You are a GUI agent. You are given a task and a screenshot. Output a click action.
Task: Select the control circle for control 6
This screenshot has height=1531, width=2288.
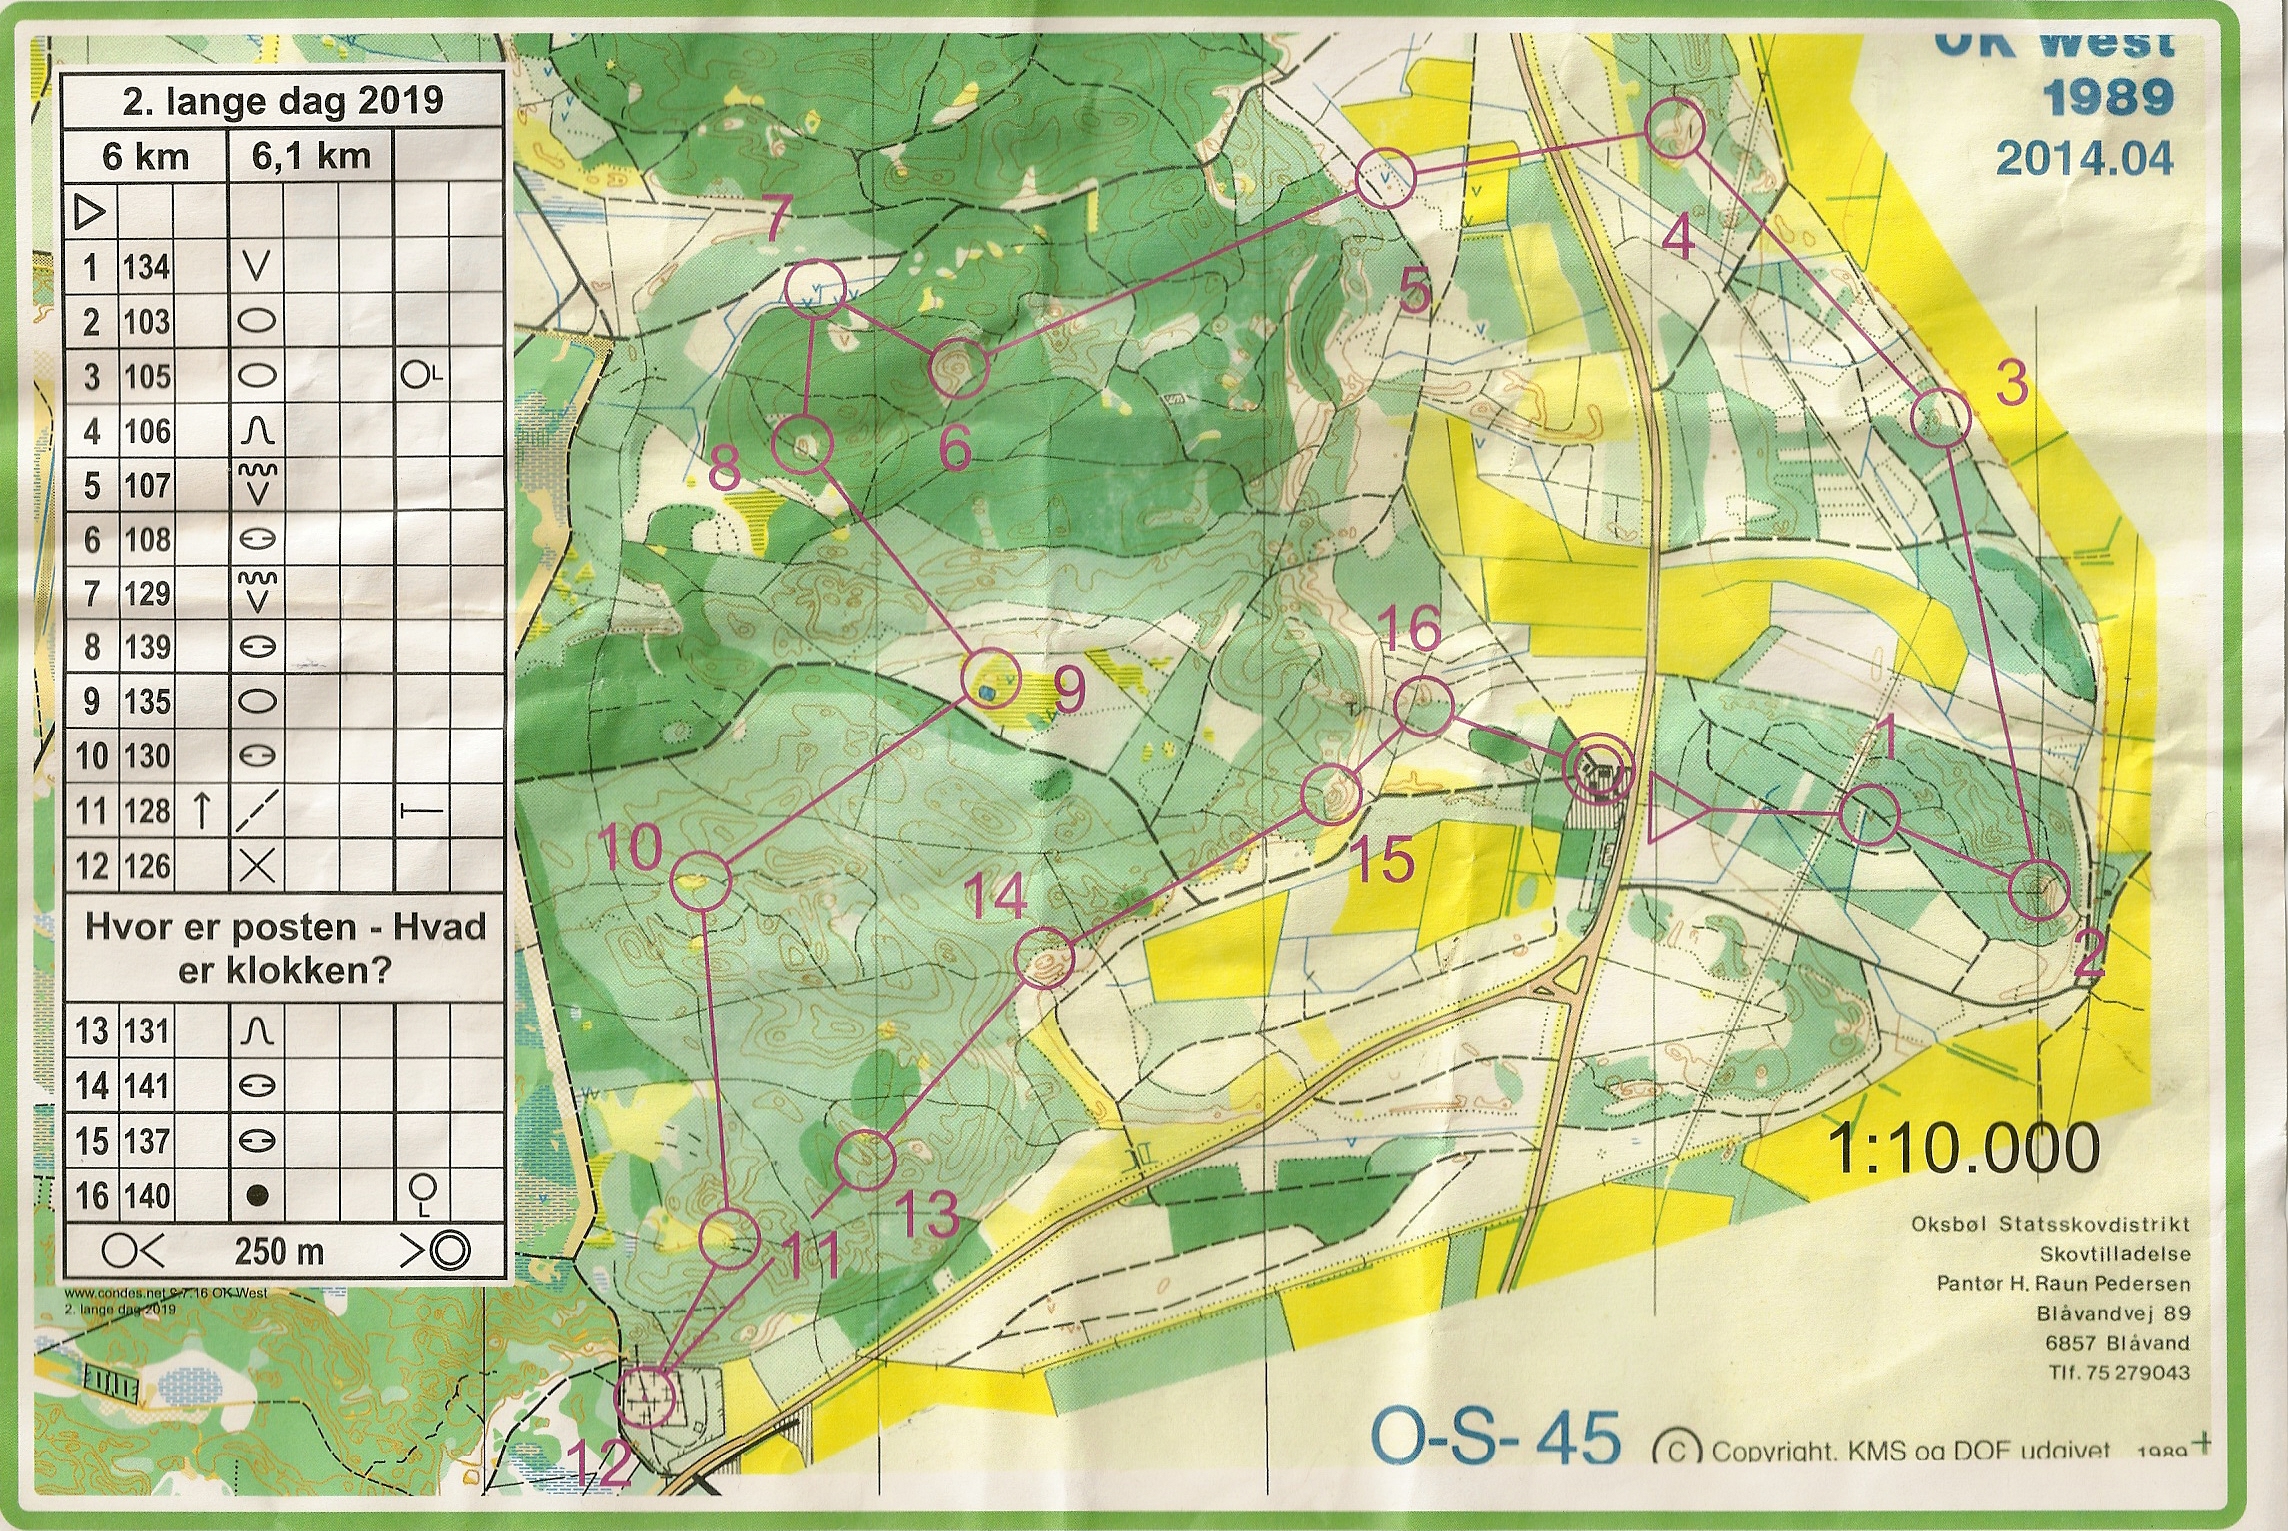[x=960, y=369]
